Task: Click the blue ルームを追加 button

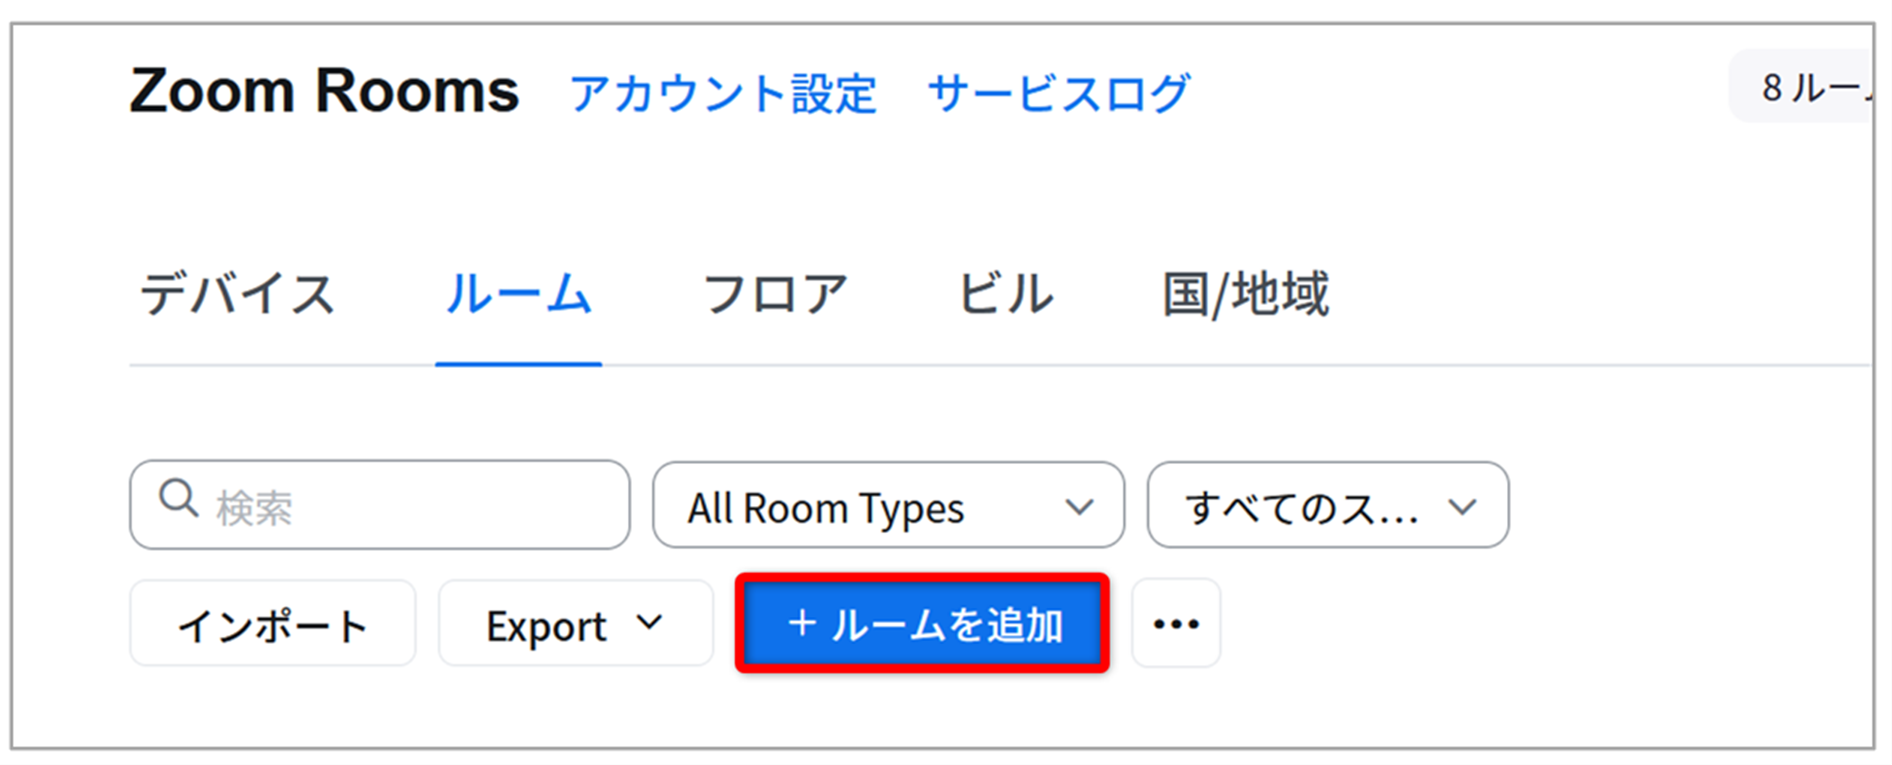Action: click(922, 623)
